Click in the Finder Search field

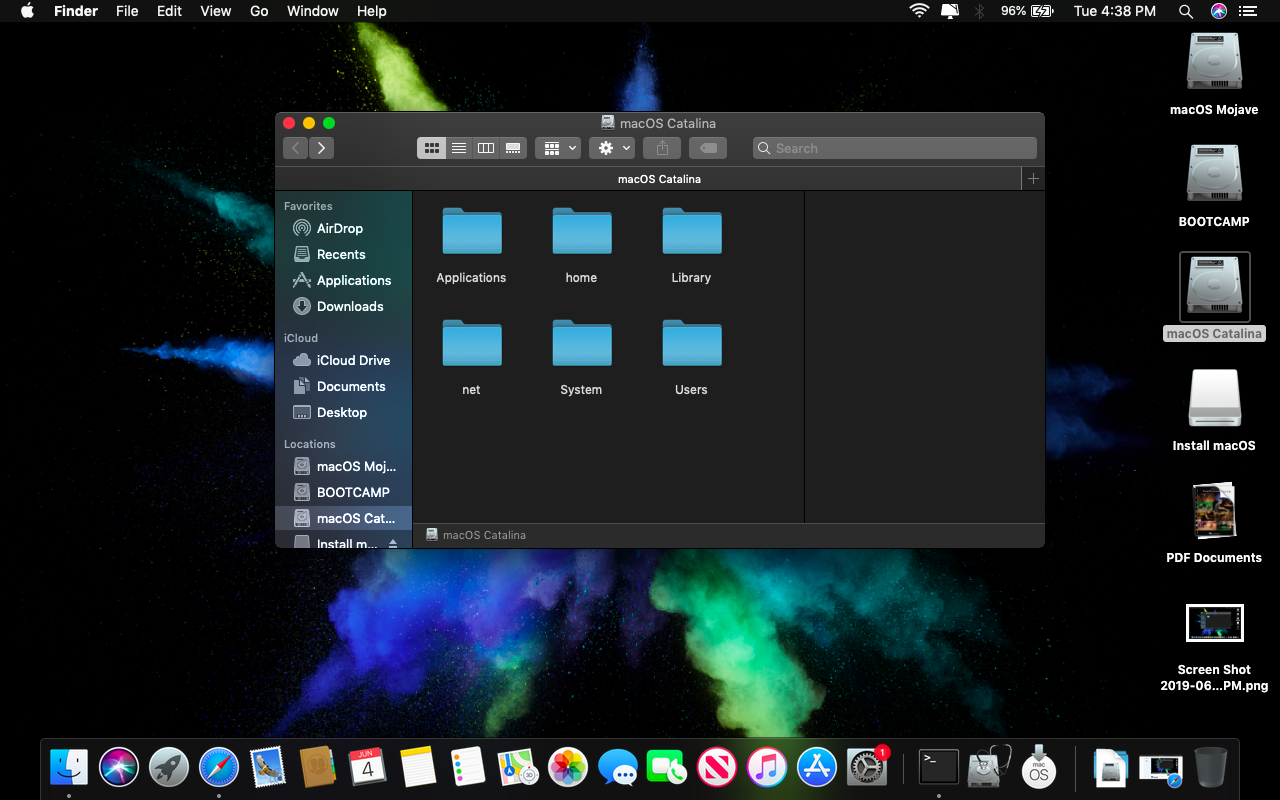coord(895,148)
